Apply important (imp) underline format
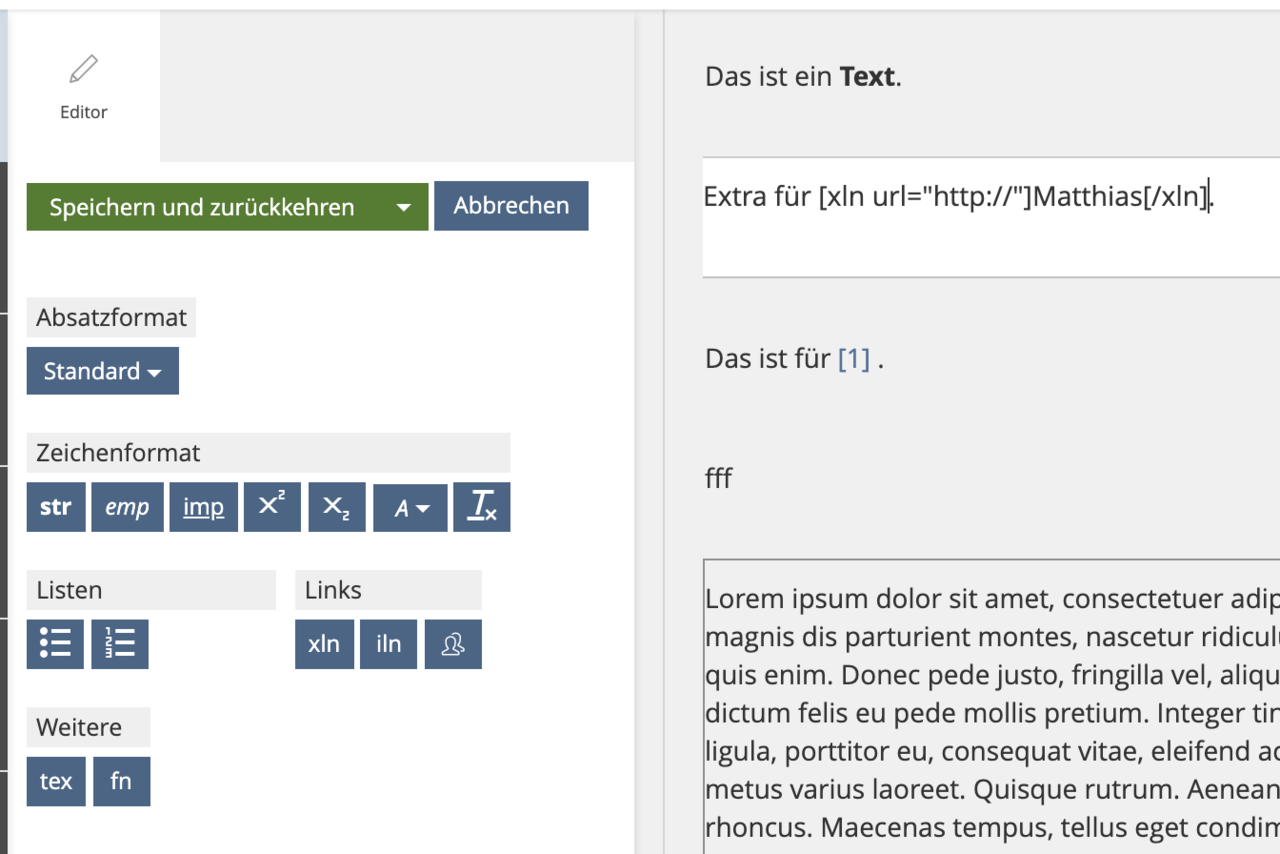1280x854 pixels. coord(203,507)
